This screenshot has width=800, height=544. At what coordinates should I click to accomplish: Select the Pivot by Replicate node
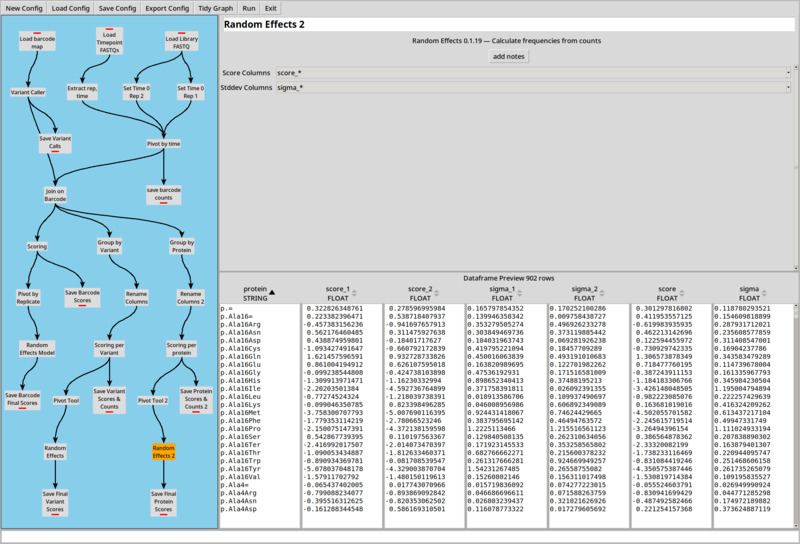coord(28,298)
